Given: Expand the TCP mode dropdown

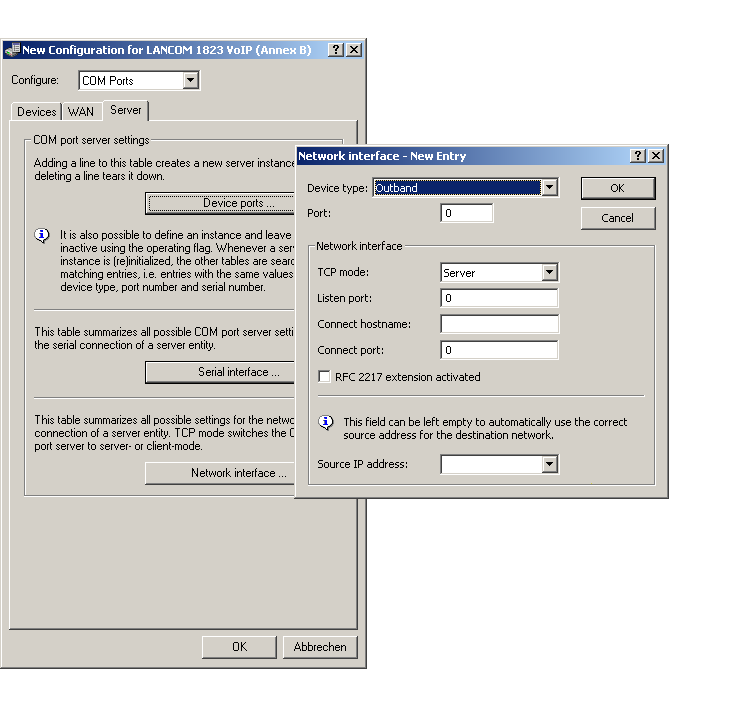Looking at the screenshot, I should [x=549, y=273].
